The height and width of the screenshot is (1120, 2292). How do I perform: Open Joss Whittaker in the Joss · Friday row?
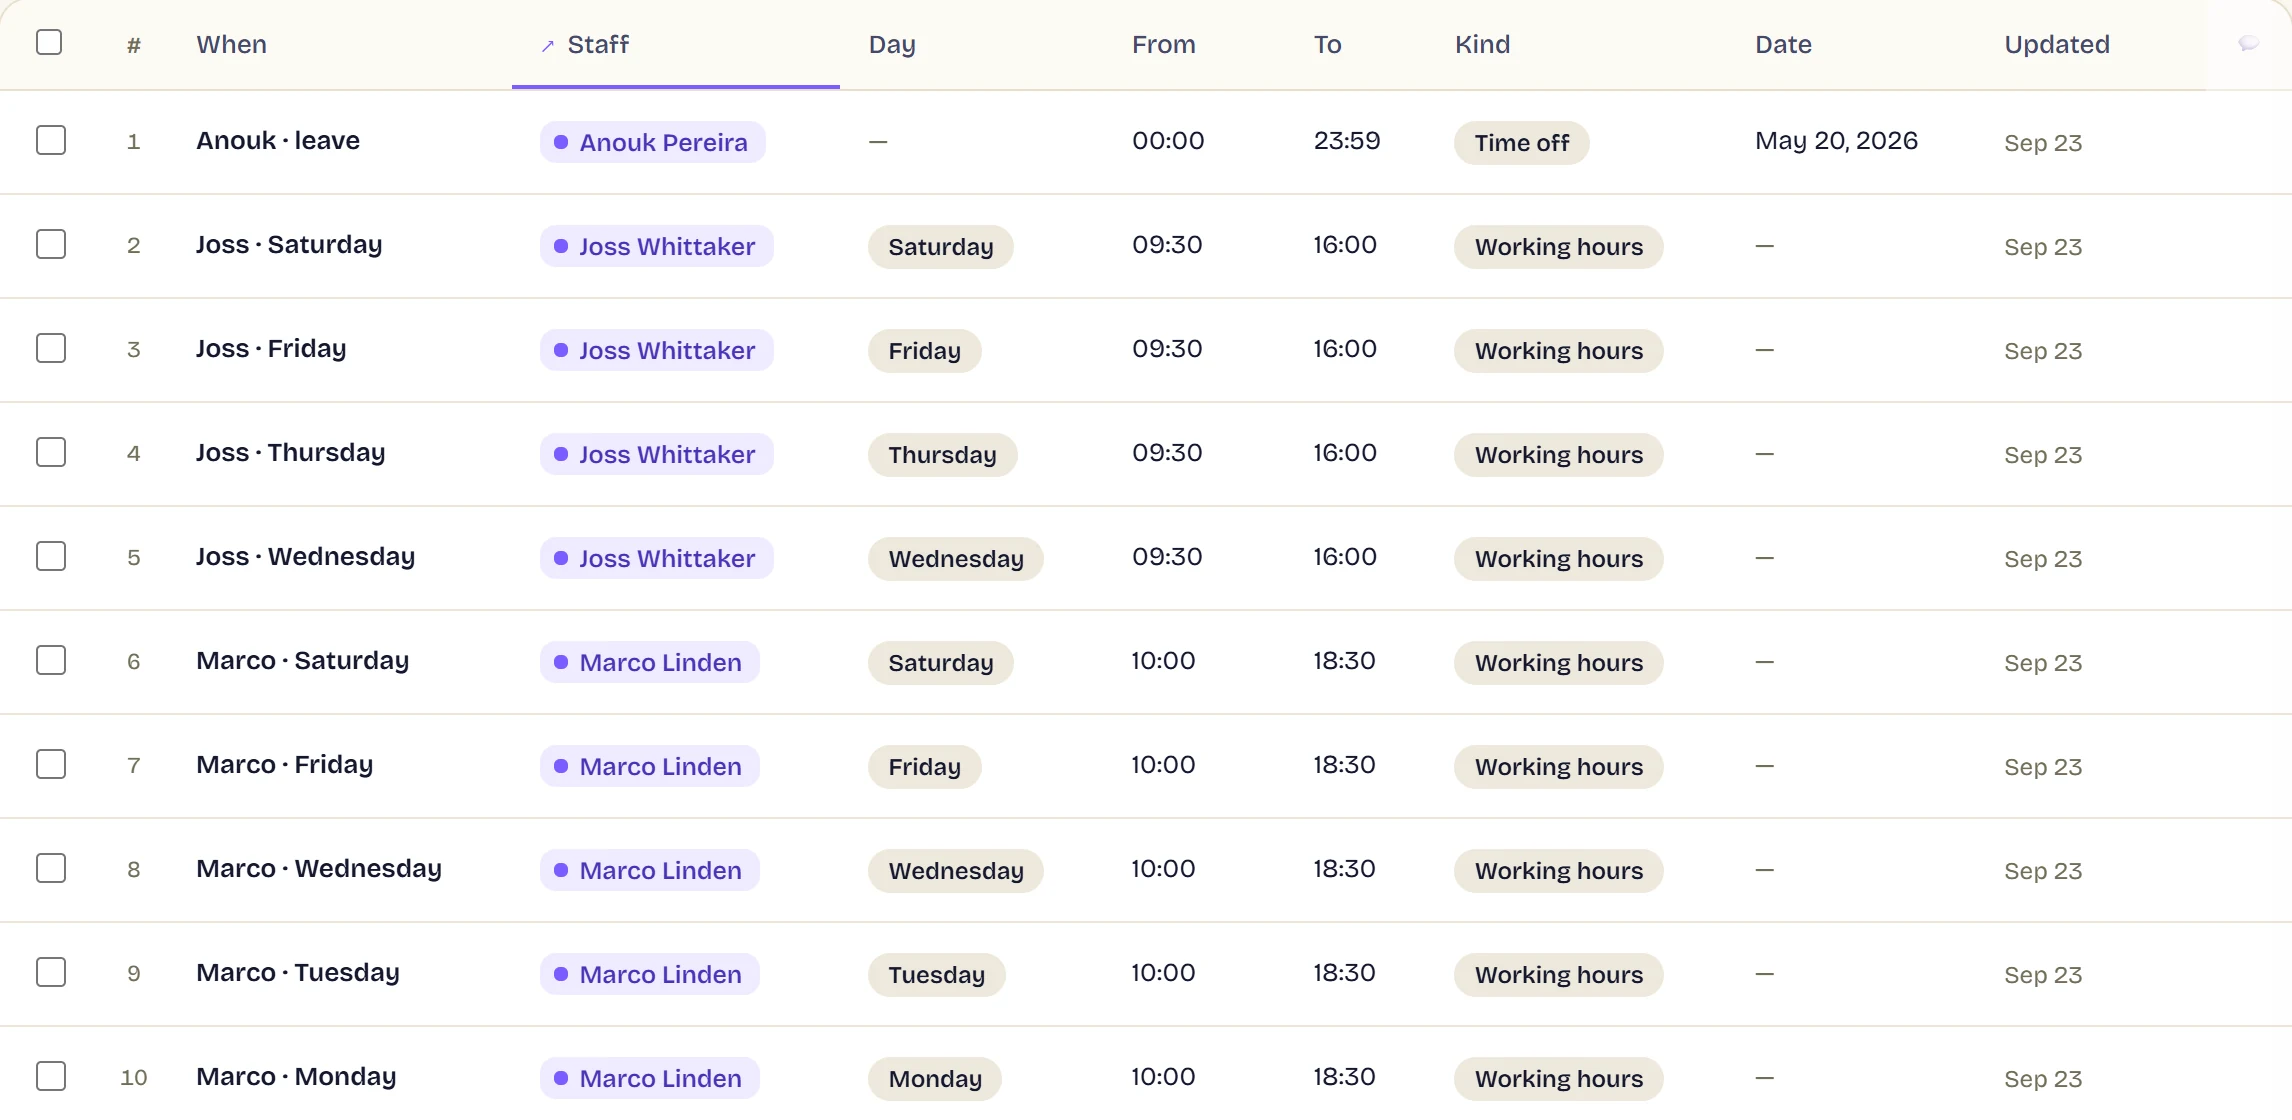click(657, 350)
